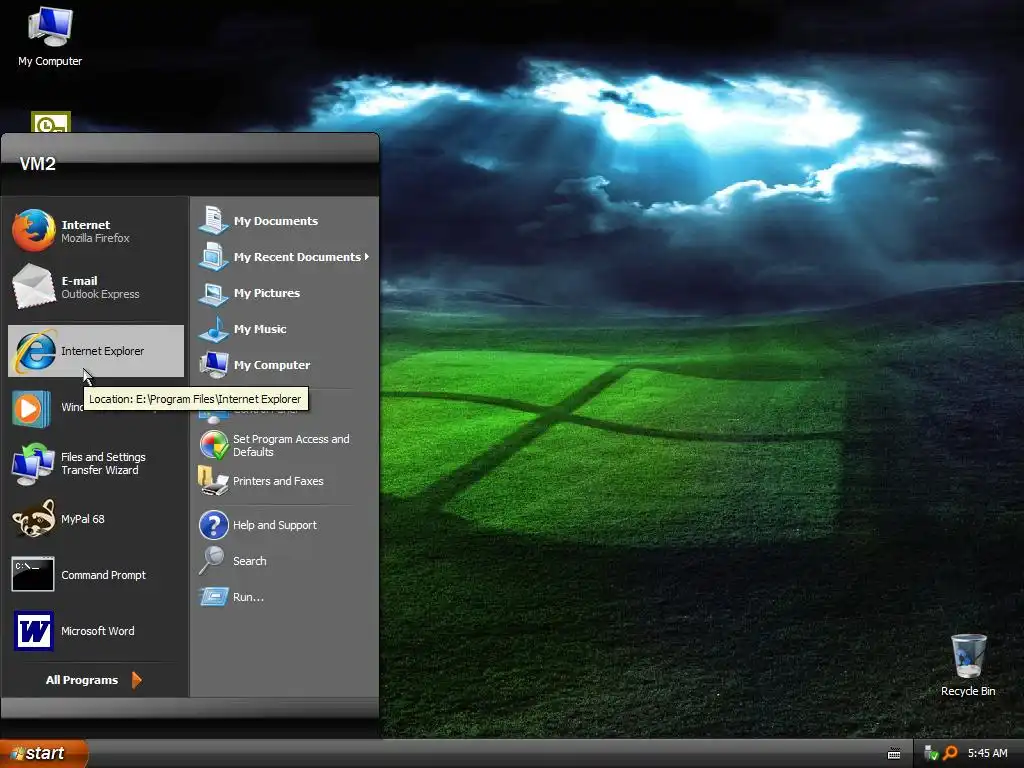Open My Computer icon in start menu
The image size is (1024, 768).
[x=214, y=364]
